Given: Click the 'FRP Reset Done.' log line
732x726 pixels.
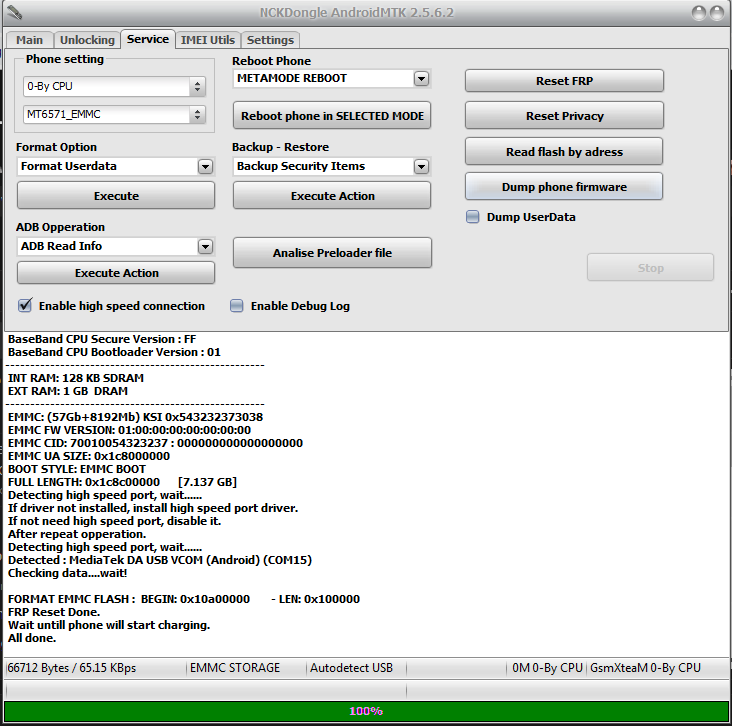Looking at the screenshot, I should [54, 612].
